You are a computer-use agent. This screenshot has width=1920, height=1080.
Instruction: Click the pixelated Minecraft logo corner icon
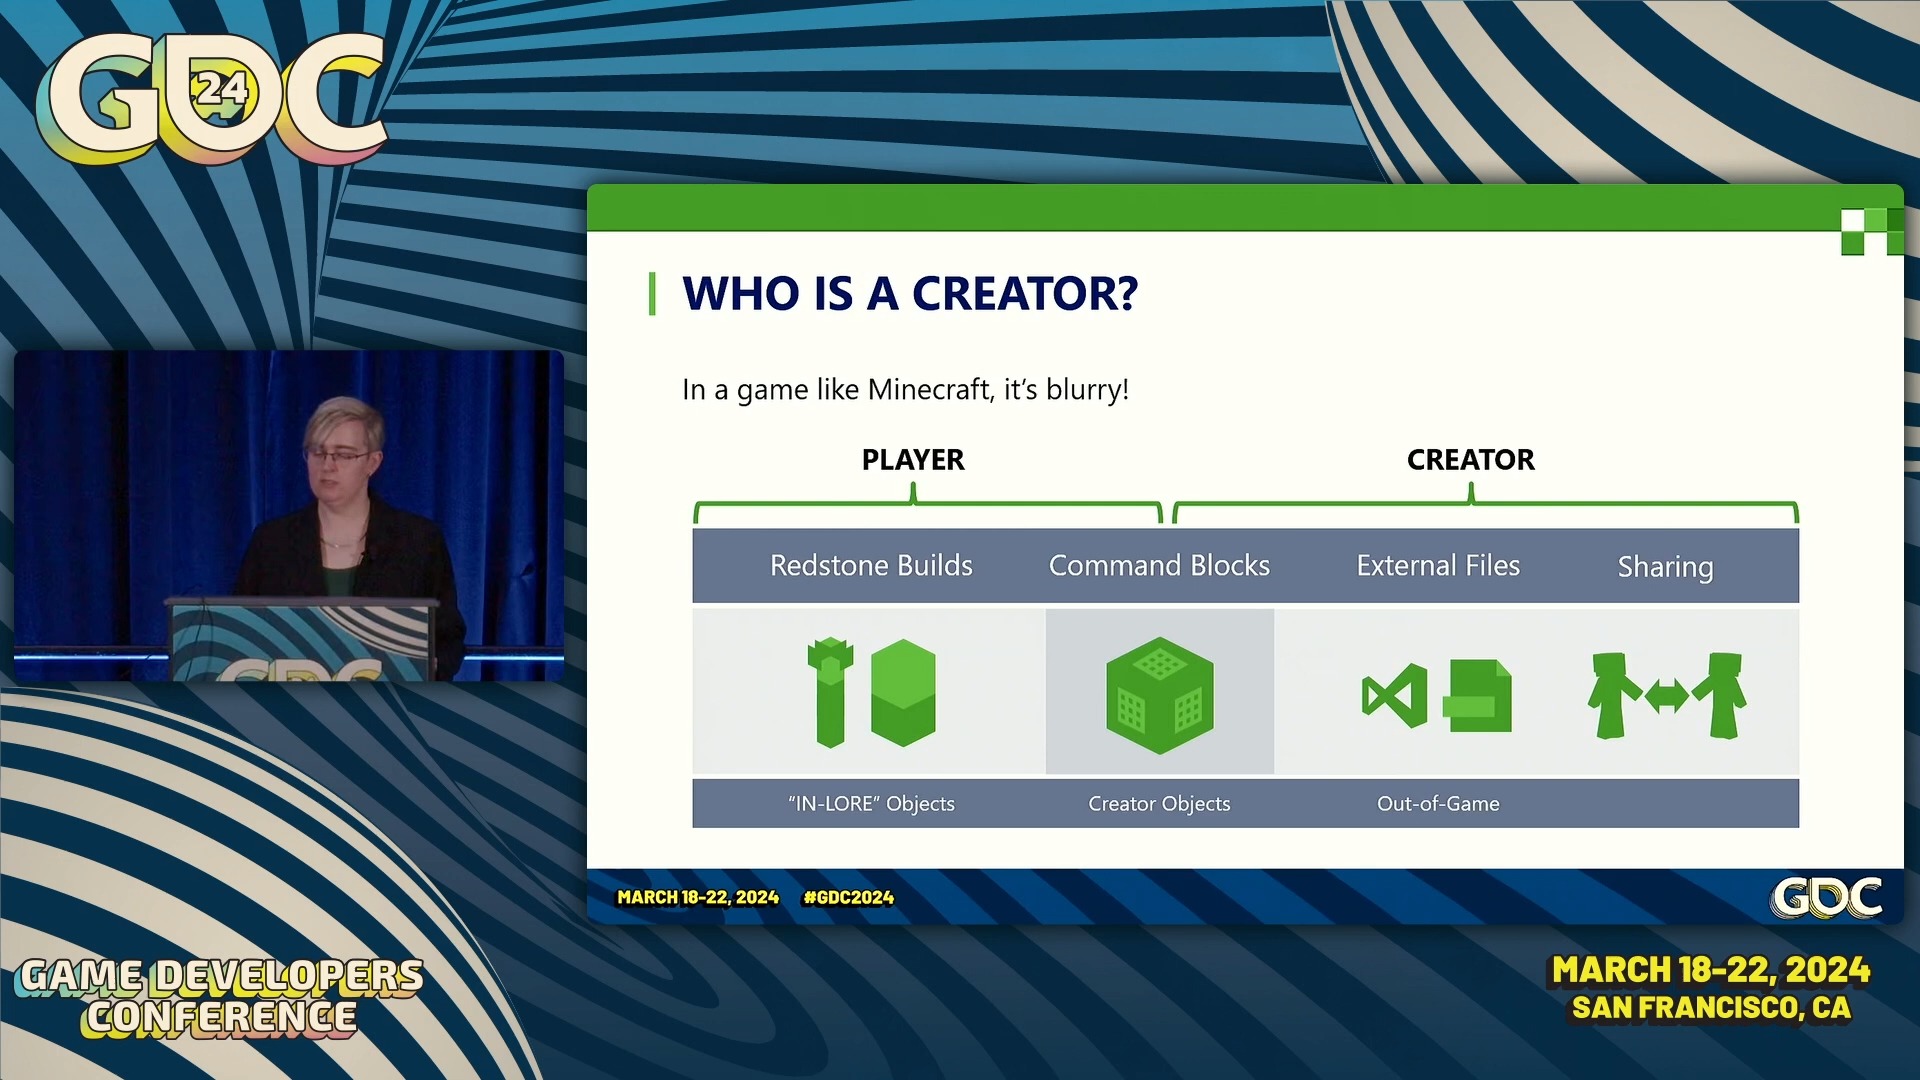click(1871, 231)
